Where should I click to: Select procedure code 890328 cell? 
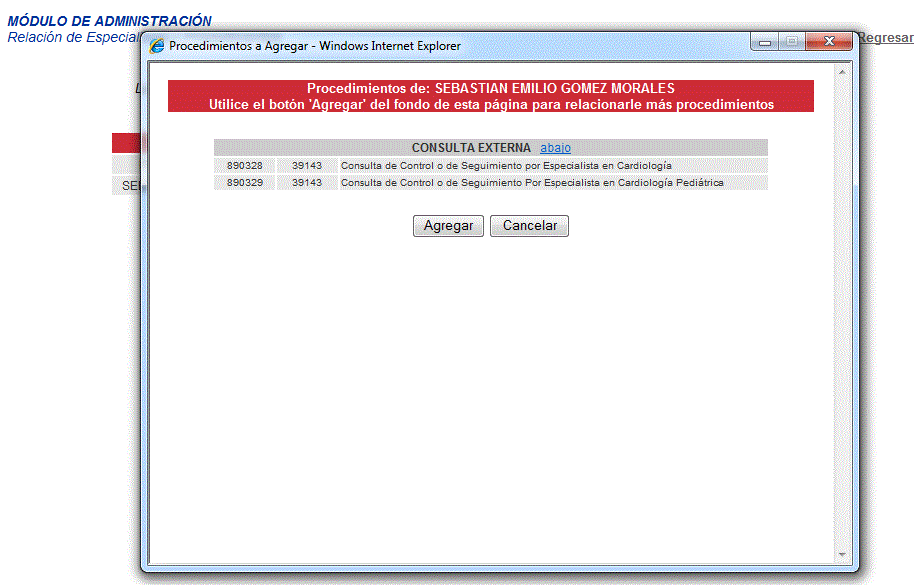coord(244,165)
